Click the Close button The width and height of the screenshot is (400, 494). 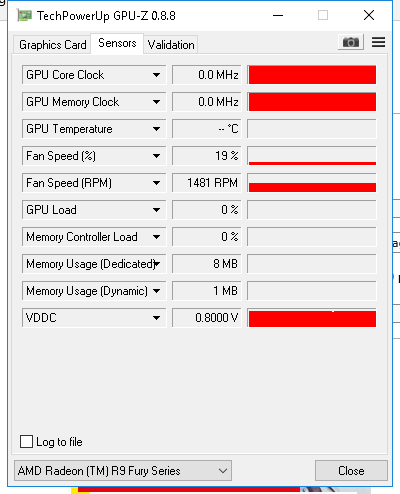[x=351, y=471]
